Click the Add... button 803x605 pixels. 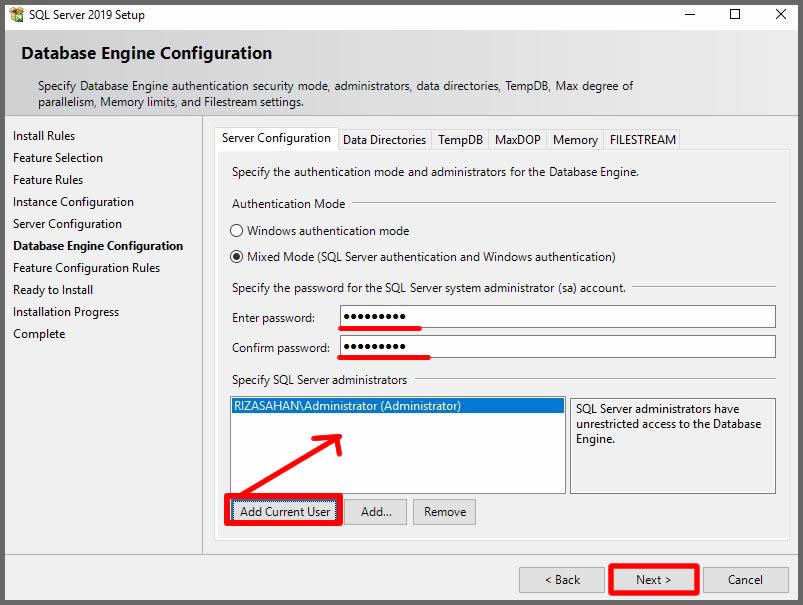pyautogui.click(x=376, y=512)
